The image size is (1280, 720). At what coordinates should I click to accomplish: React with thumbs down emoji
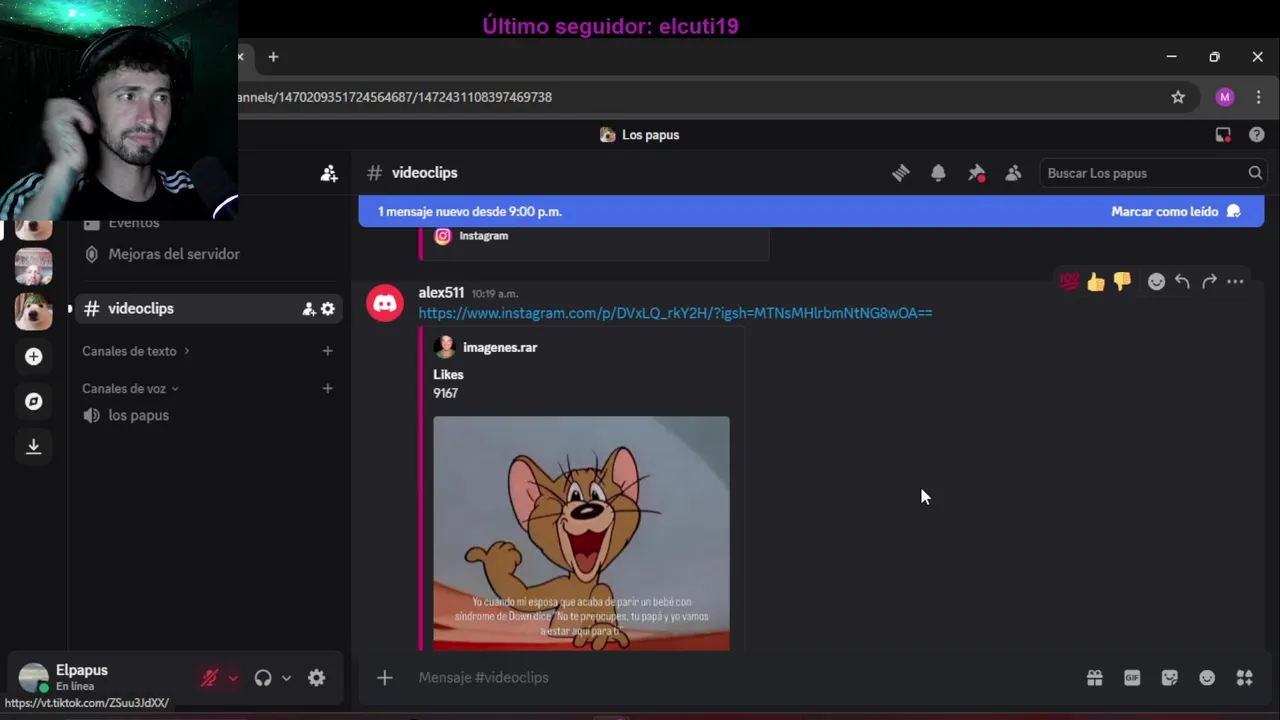pyautogui.click(x=1122, y=282)
